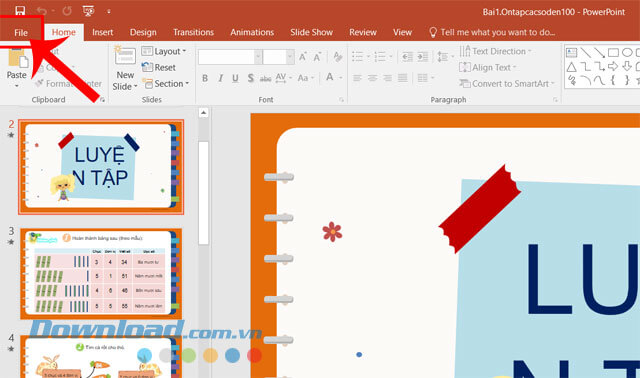Decrease the list level
640x378 pixels.
tap(407, 57)
